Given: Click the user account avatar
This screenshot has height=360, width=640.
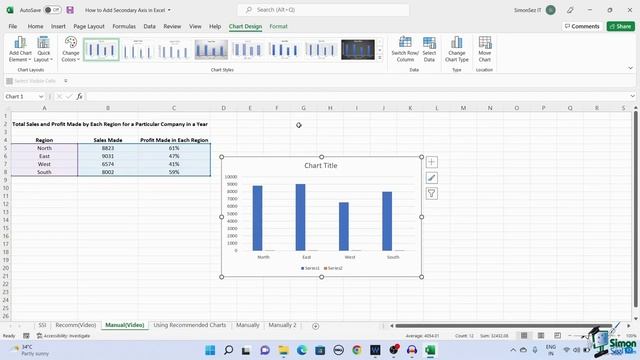Looking at the screenshot, I should [551, 10].
